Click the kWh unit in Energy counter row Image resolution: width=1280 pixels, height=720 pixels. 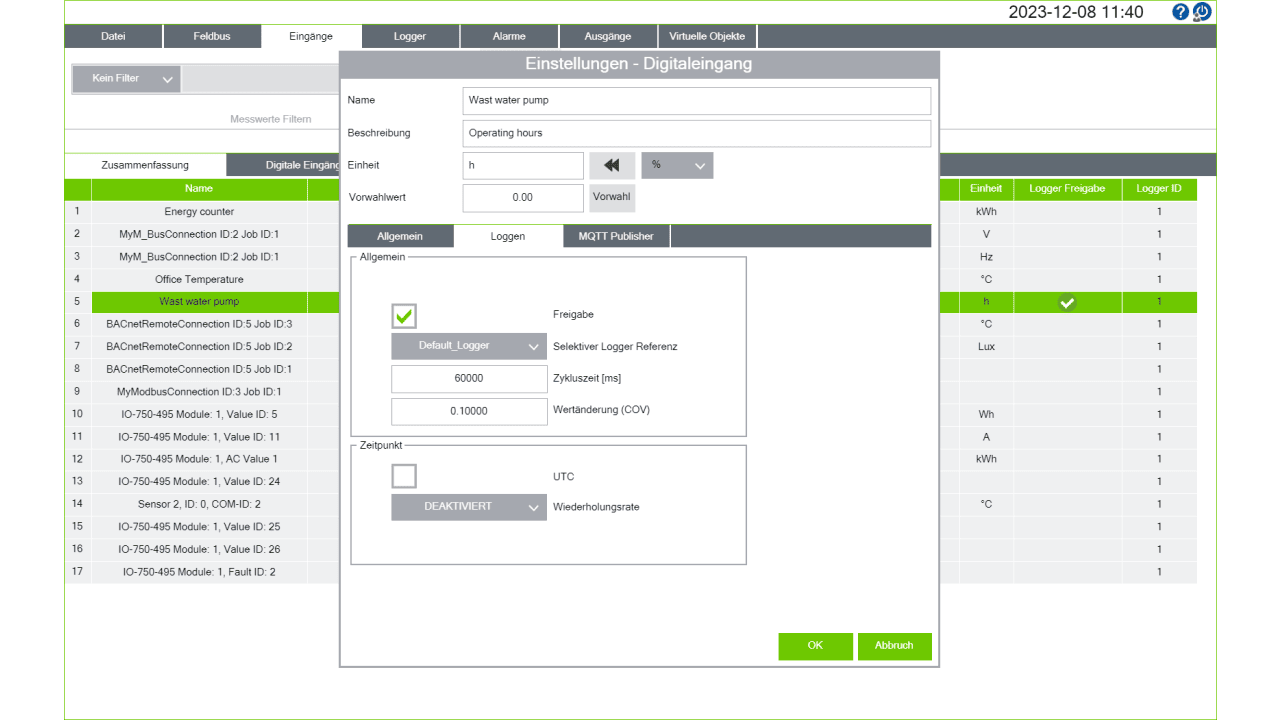[x=986, y=212]
